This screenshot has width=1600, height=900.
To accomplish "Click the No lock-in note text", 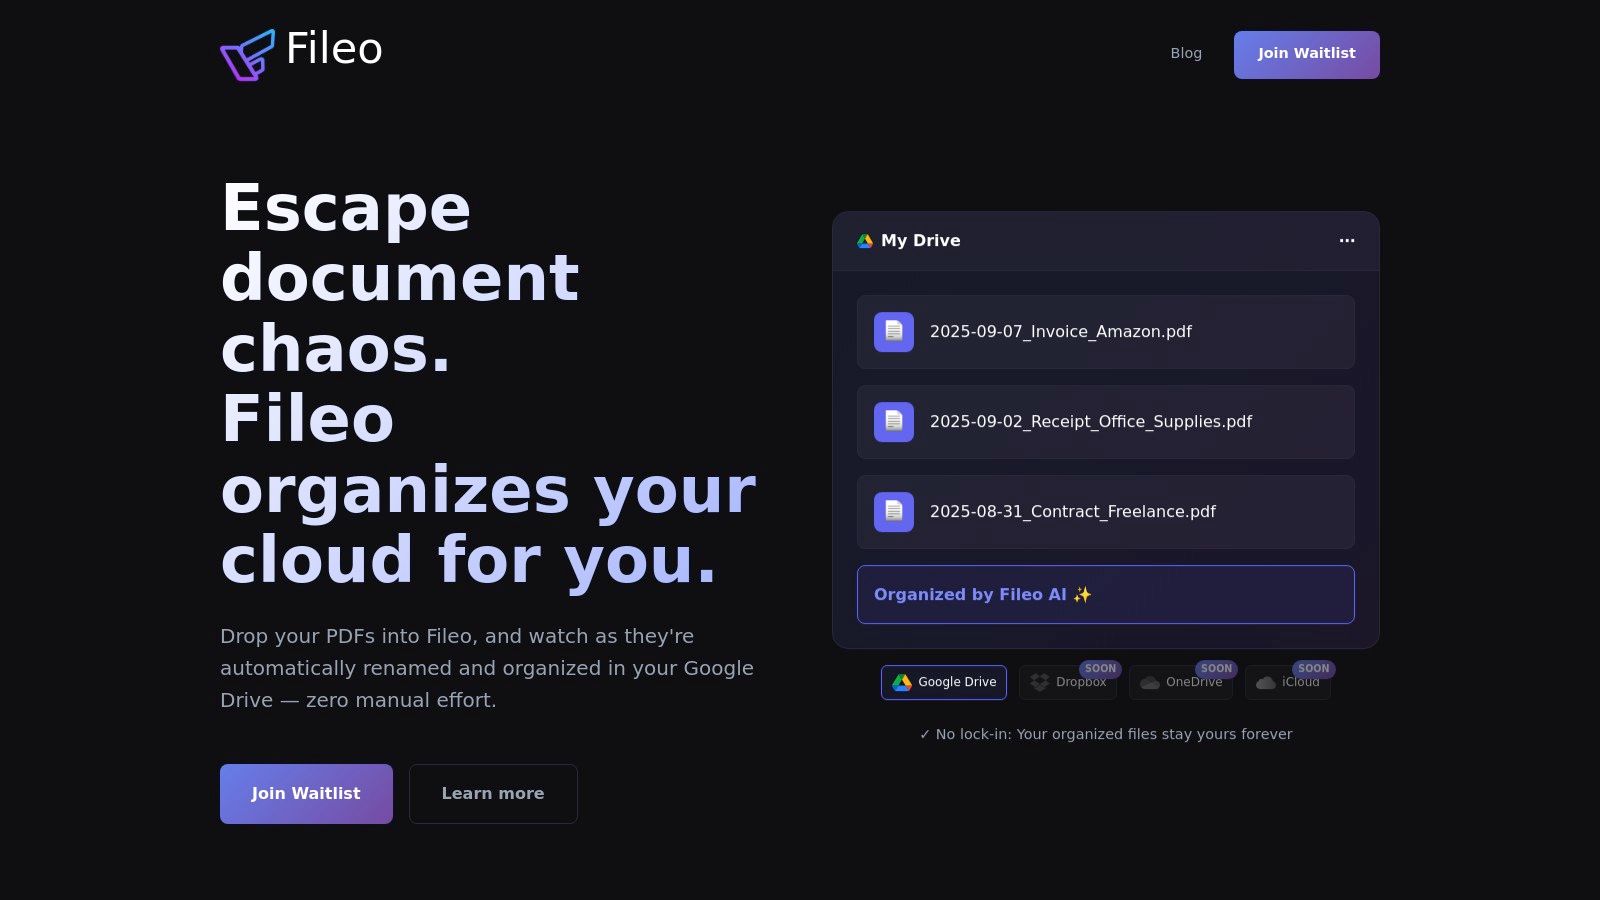I will tap(1106, 734).
